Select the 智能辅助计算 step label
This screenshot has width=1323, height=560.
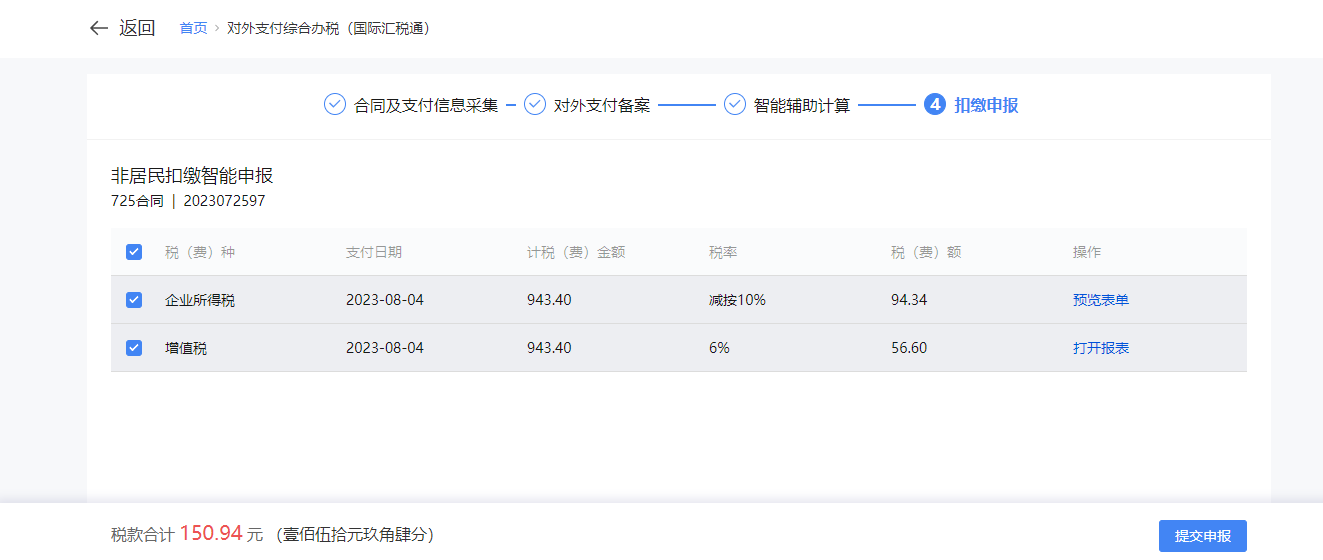point(802,105)
